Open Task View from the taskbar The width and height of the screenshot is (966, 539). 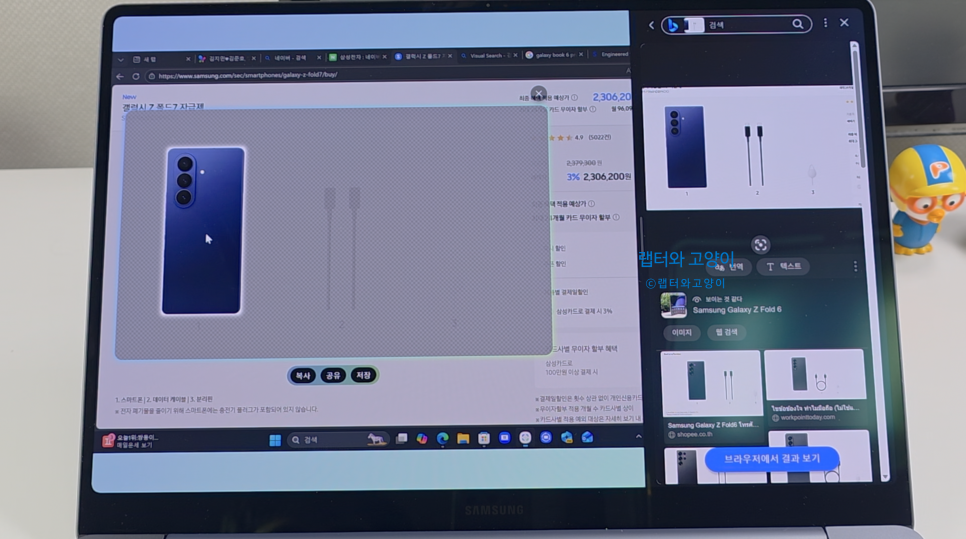coord(402,439)
